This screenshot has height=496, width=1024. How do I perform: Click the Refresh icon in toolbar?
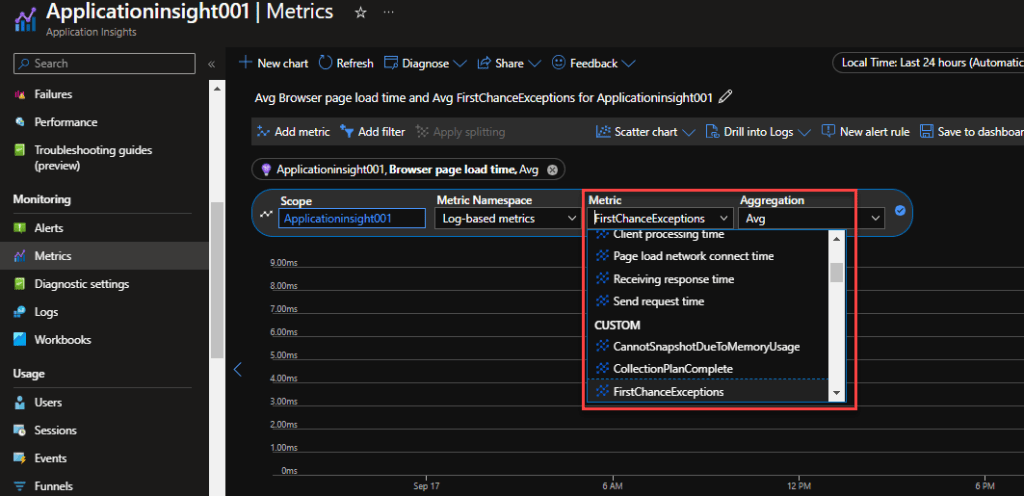click(326, 63)
